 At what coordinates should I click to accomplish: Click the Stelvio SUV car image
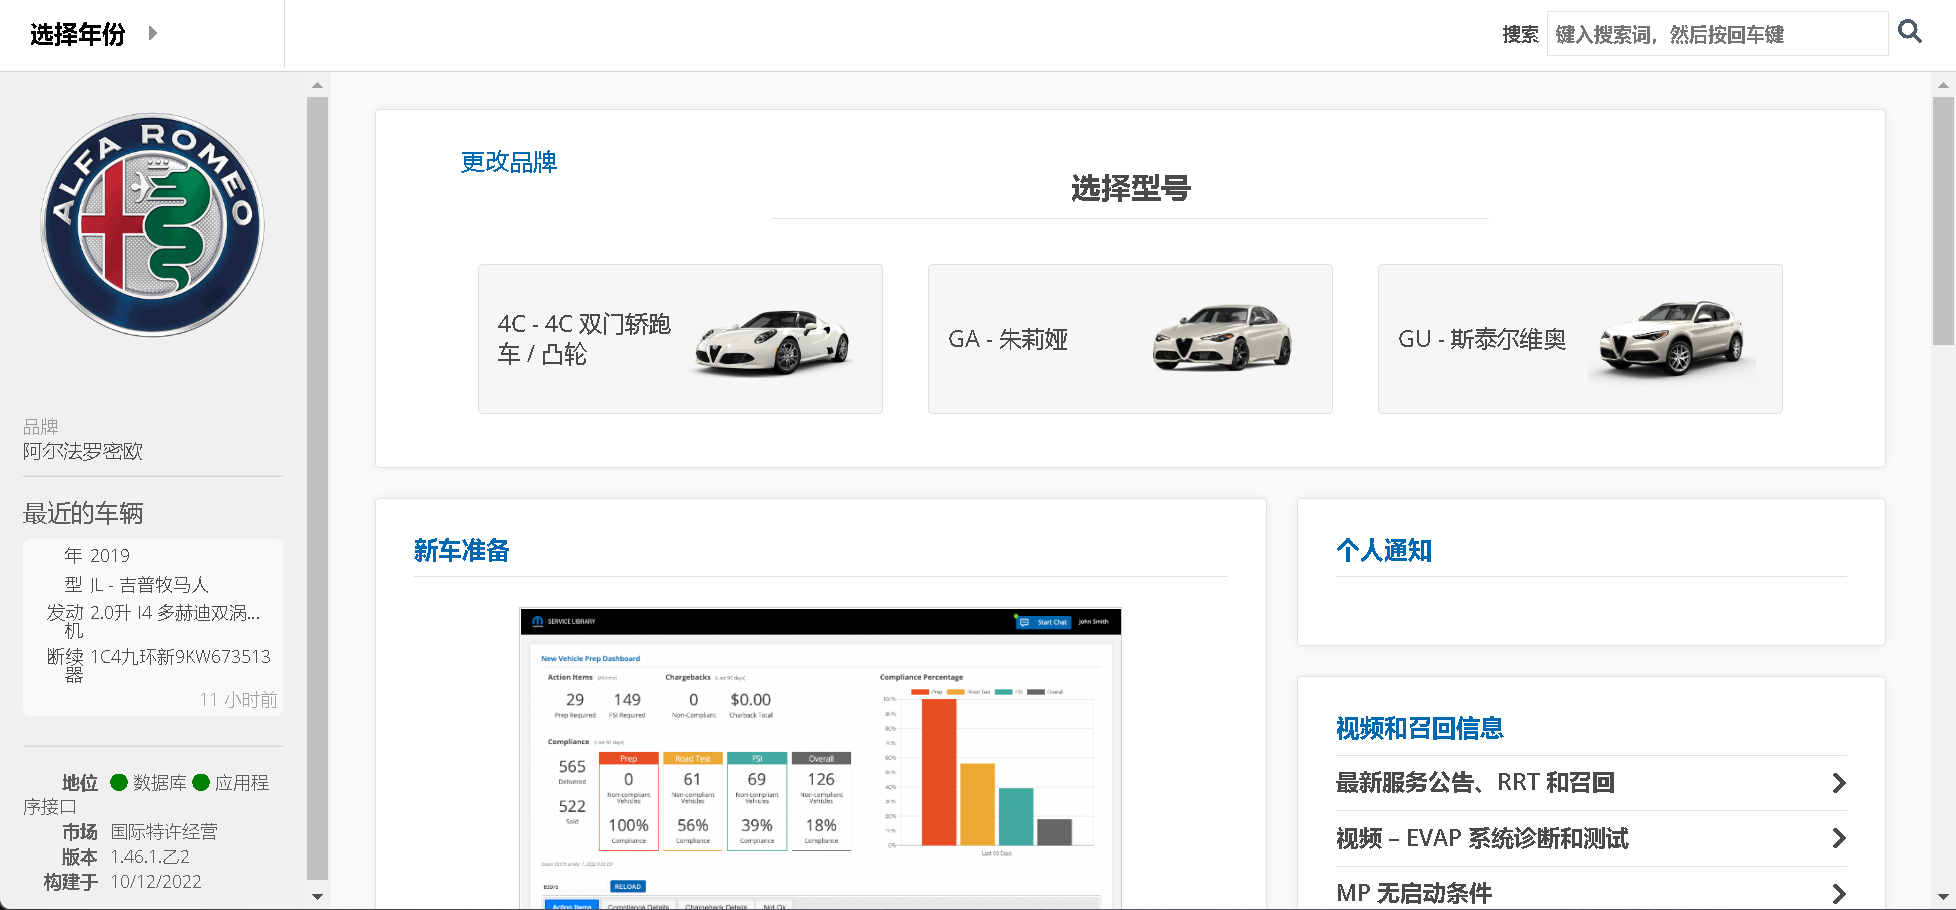[1671, 339]
